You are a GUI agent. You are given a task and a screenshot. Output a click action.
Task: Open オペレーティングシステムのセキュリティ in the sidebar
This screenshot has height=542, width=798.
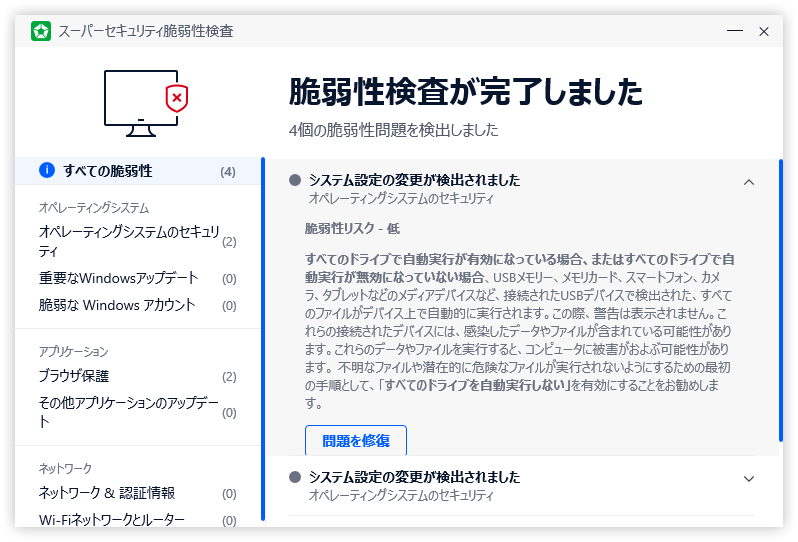(x=138, y=241)
